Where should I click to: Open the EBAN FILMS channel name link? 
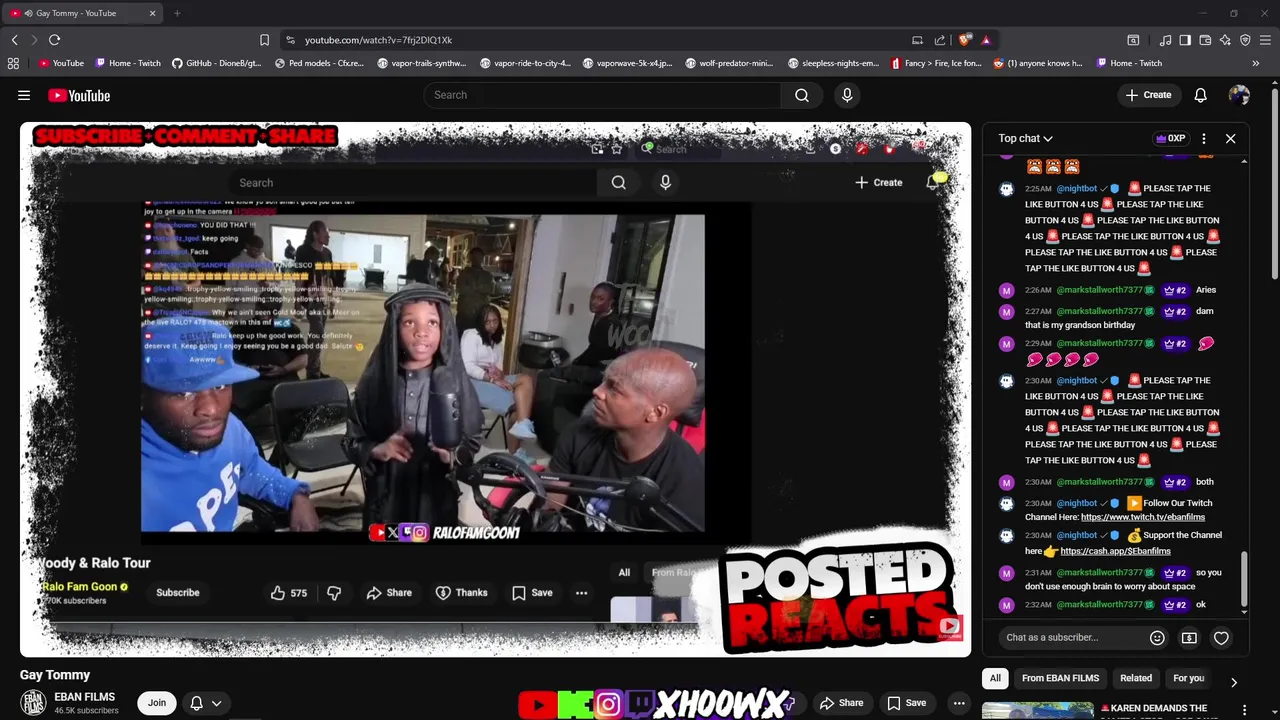(x=84, y=697)
